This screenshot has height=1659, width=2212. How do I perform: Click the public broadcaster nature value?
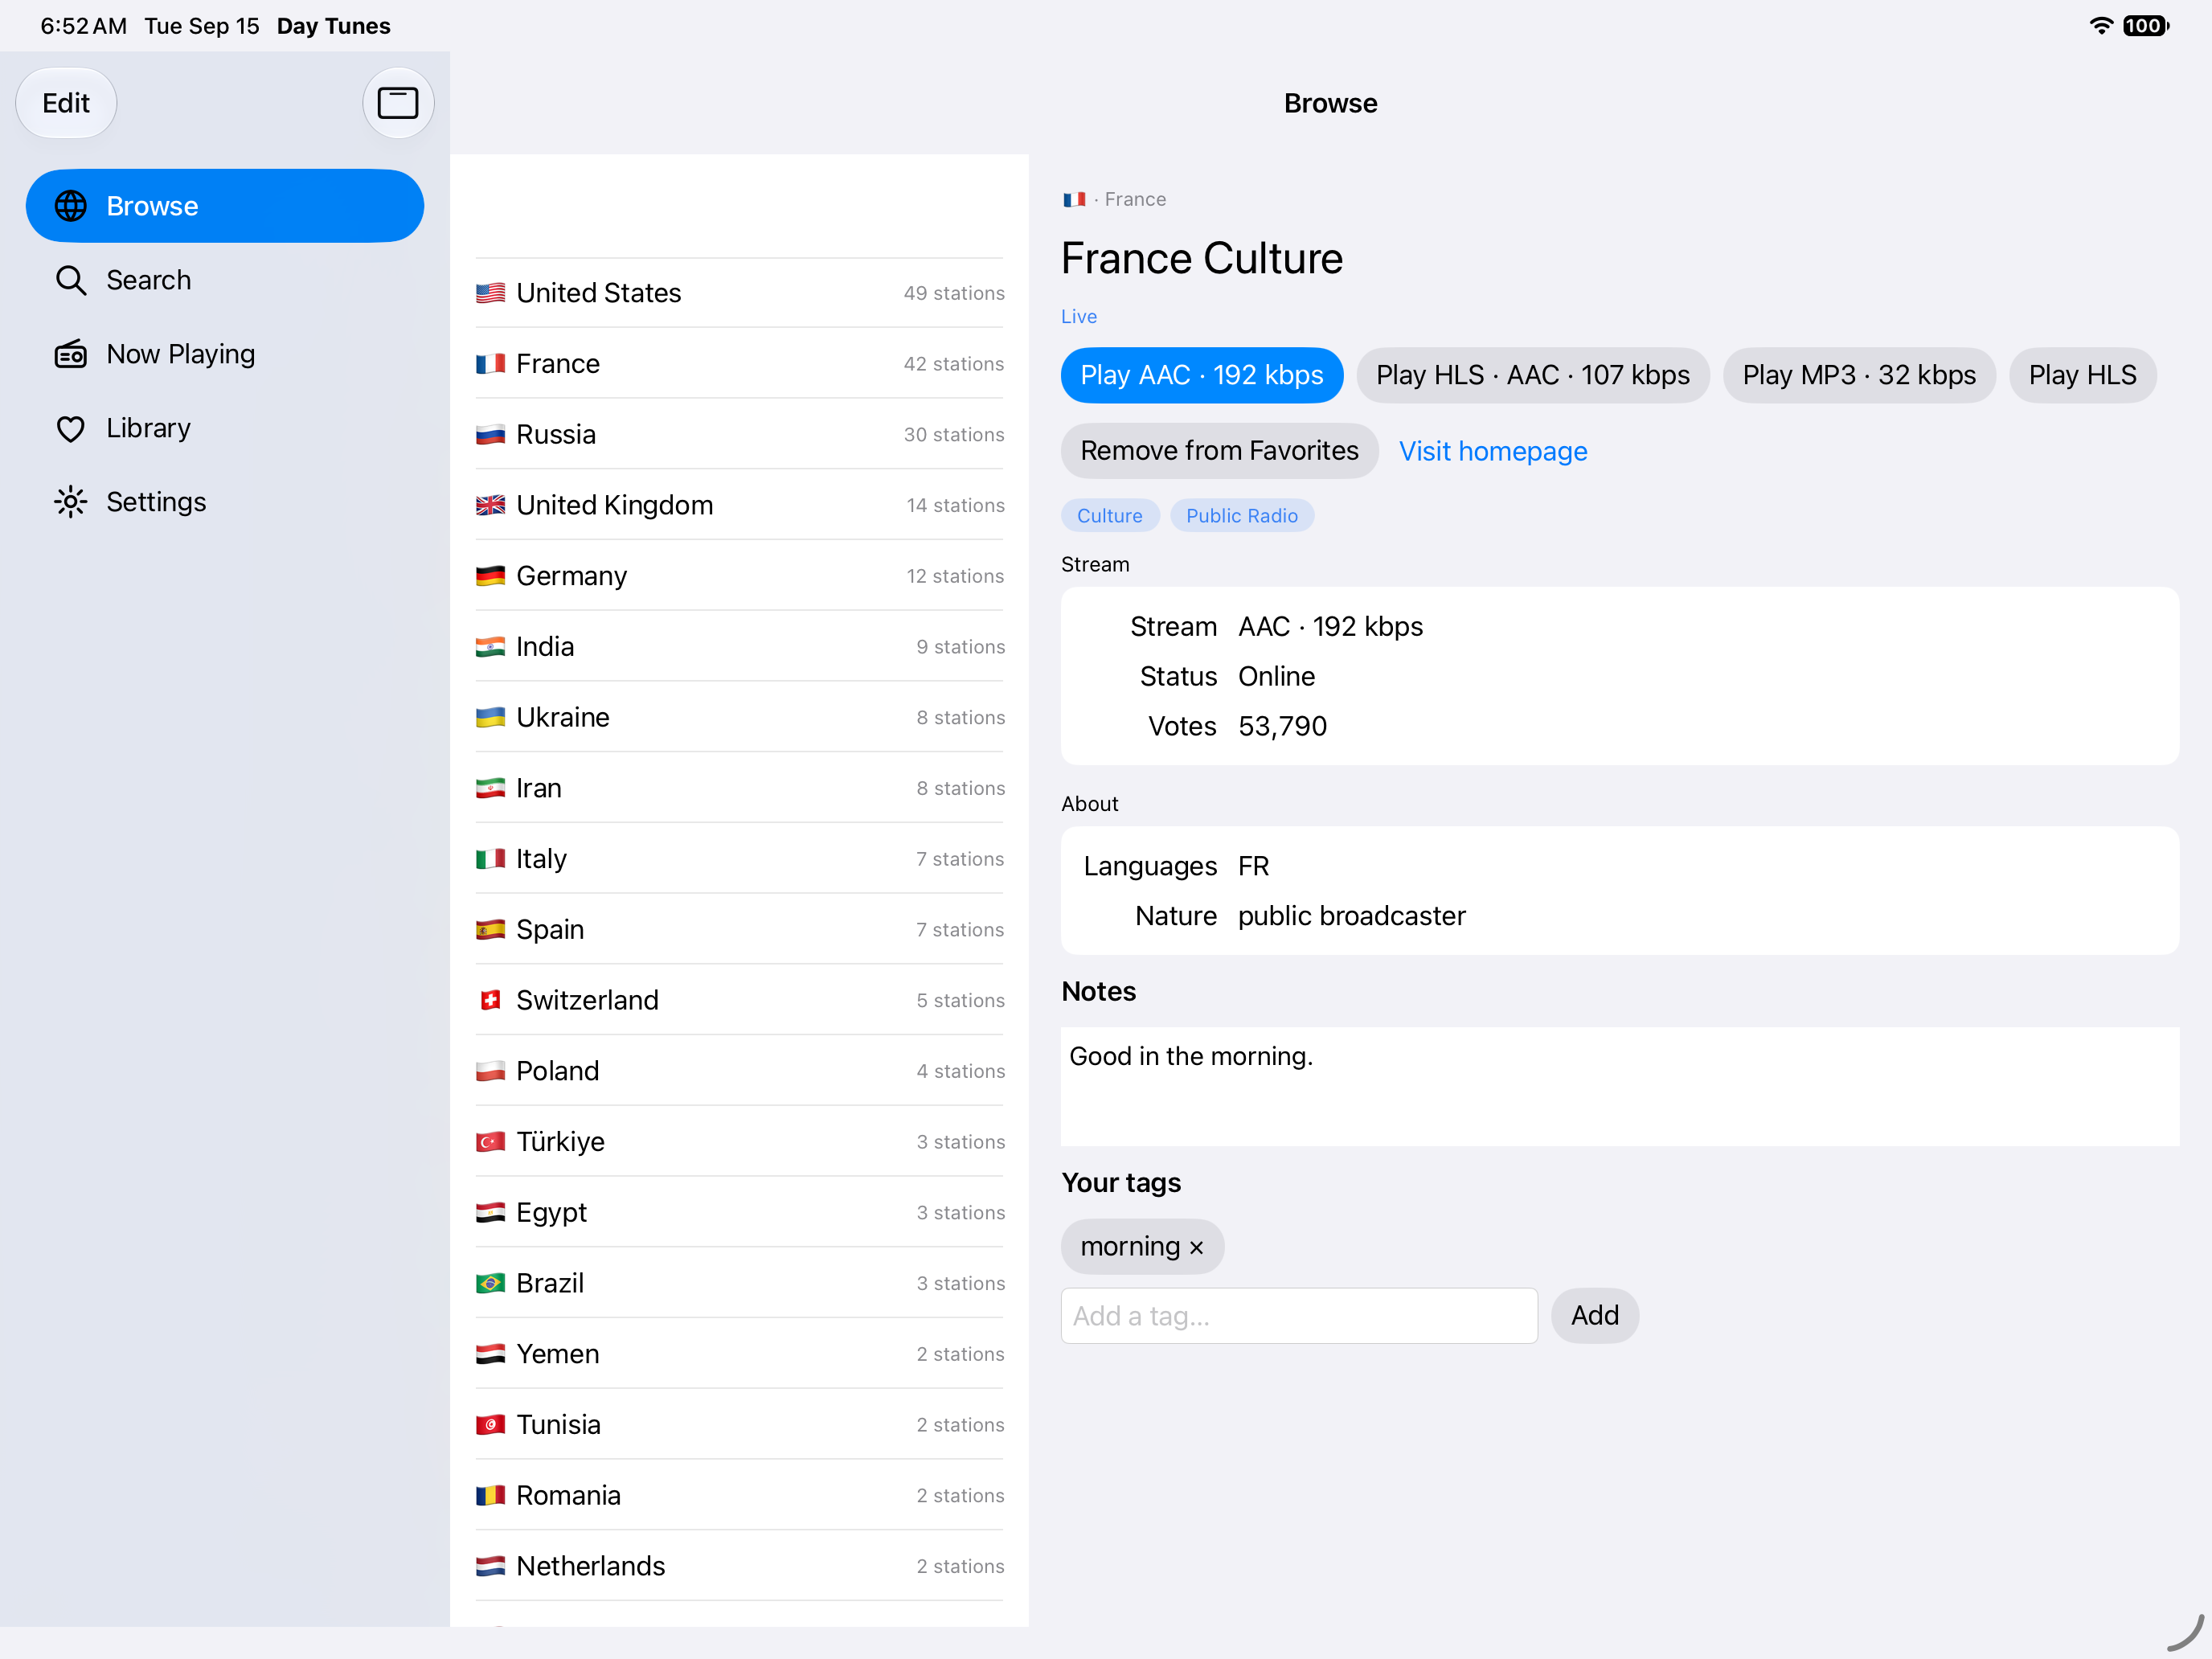1351,916
